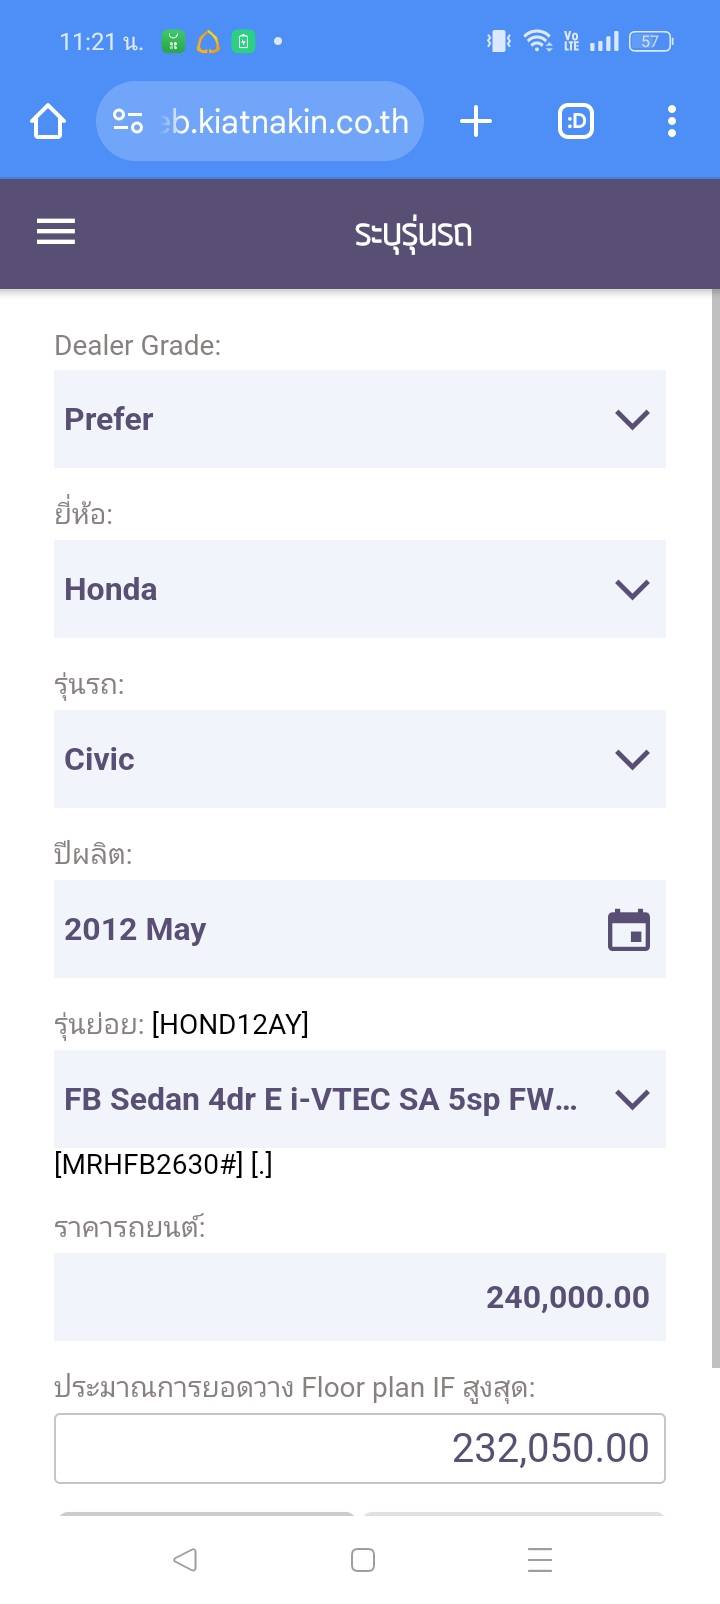Expand the Civic model dropdown
This screenshot has height=1604, width=720.
(359, 759)
